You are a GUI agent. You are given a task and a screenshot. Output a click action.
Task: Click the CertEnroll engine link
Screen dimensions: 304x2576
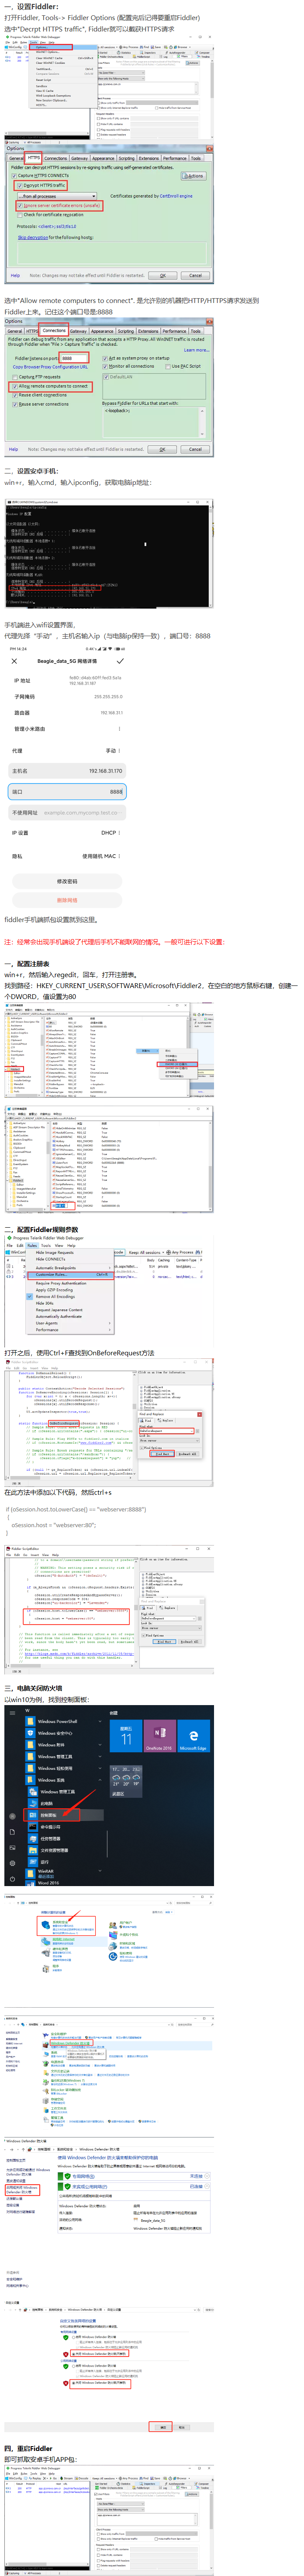tap(176, 196)
